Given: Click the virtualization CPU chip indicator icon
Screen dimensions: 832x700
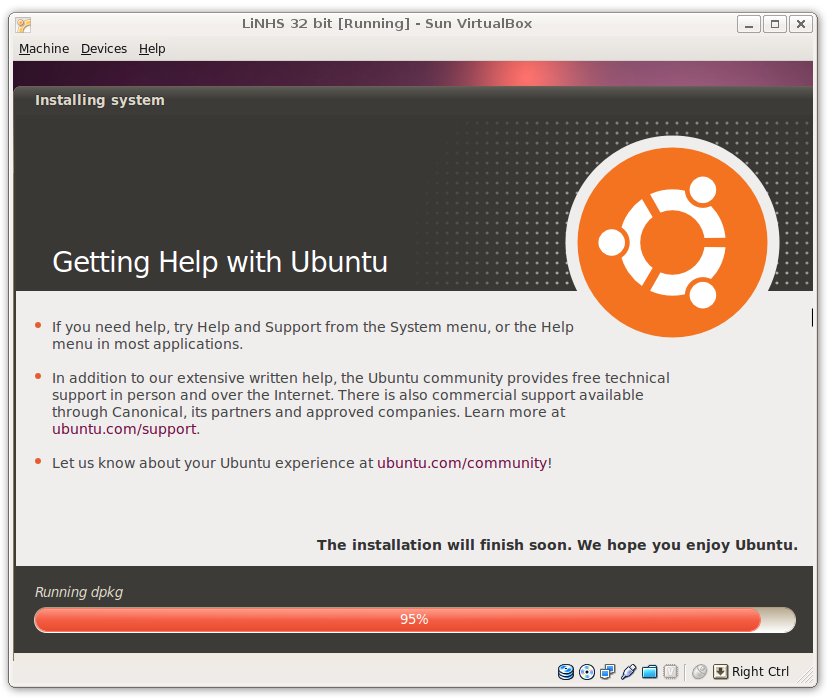Looking at the screenshot, I should (671, 672).
